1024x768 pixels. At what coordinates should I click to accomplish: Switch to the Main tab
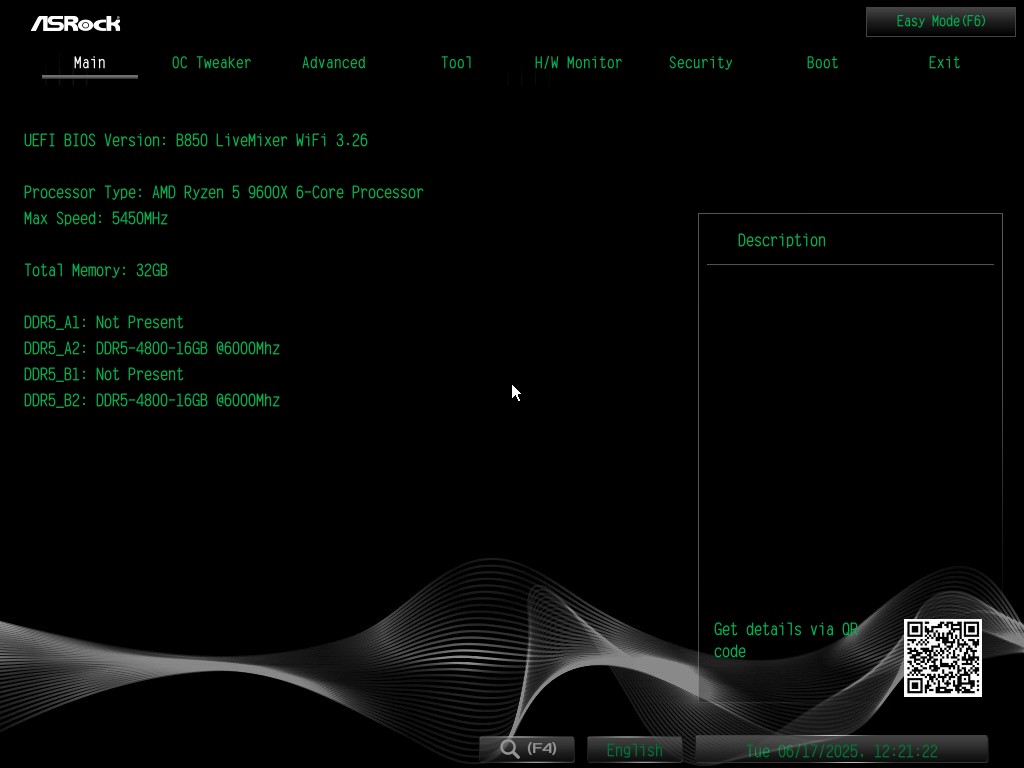89,63
